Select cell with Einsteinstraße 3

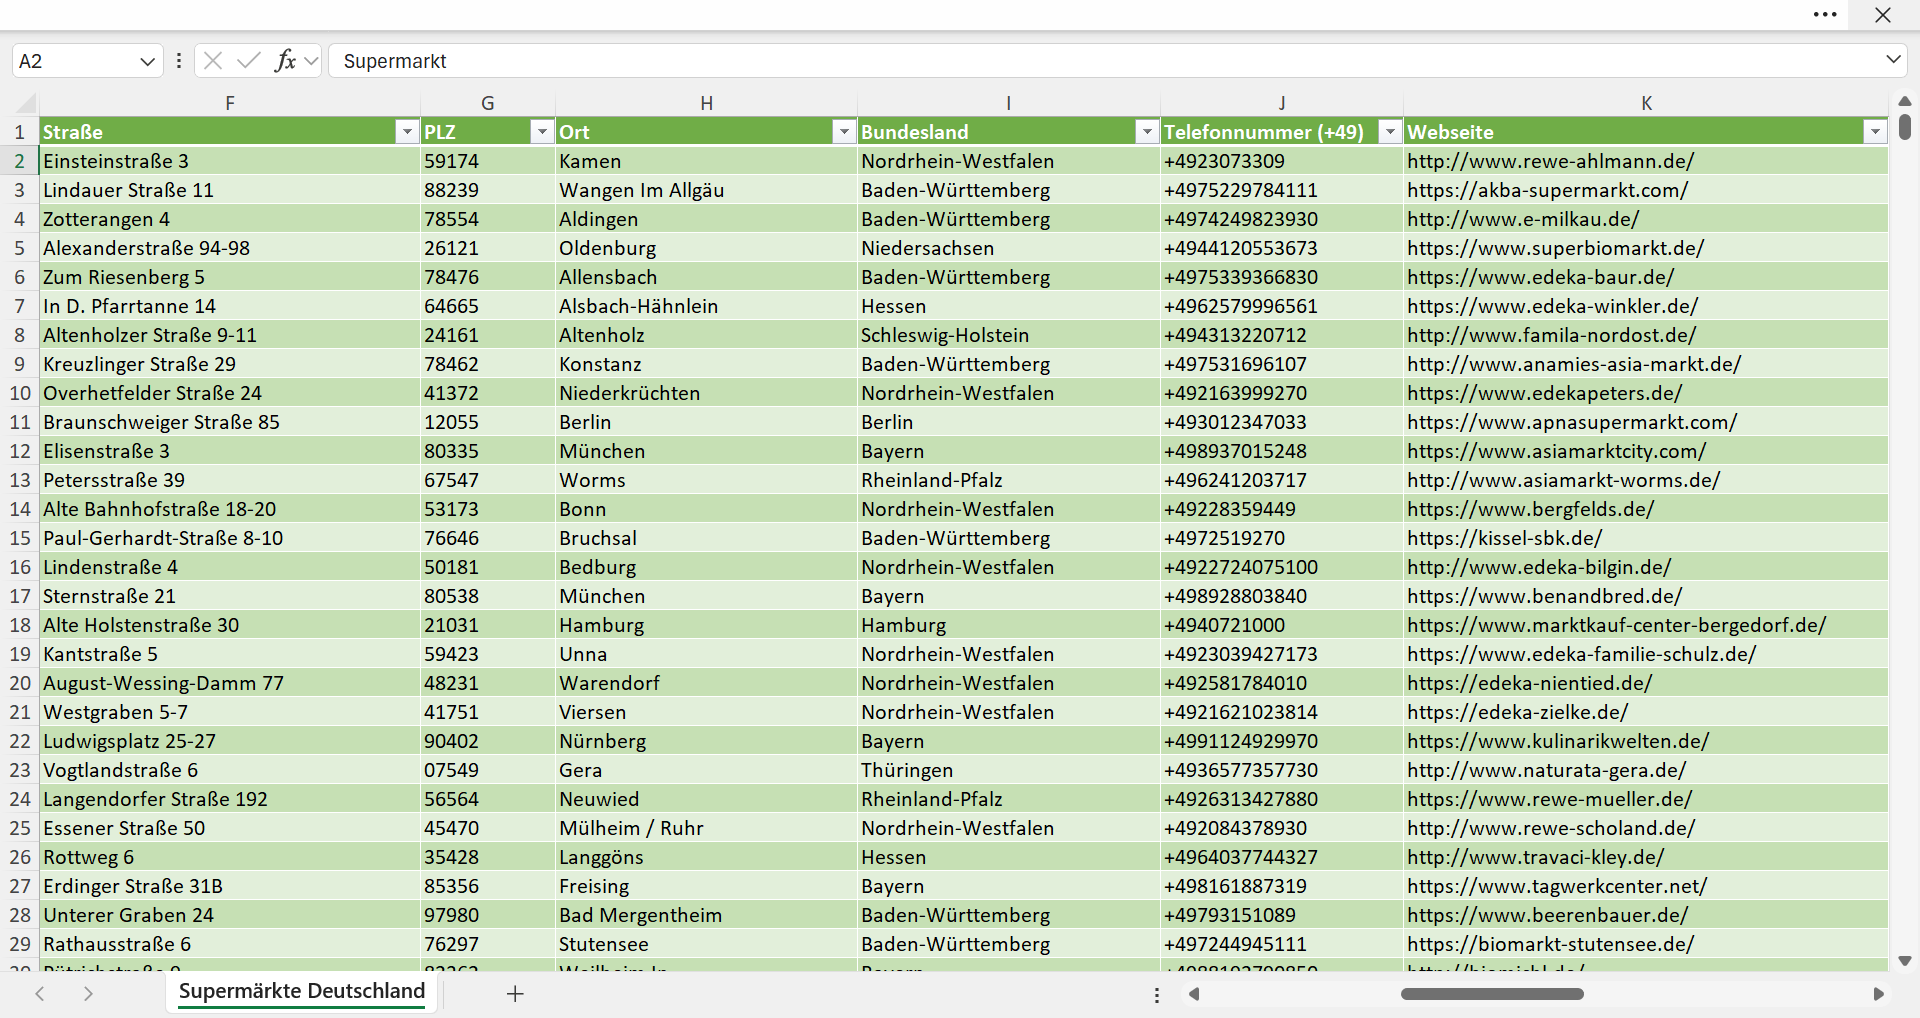coord(230,161)
